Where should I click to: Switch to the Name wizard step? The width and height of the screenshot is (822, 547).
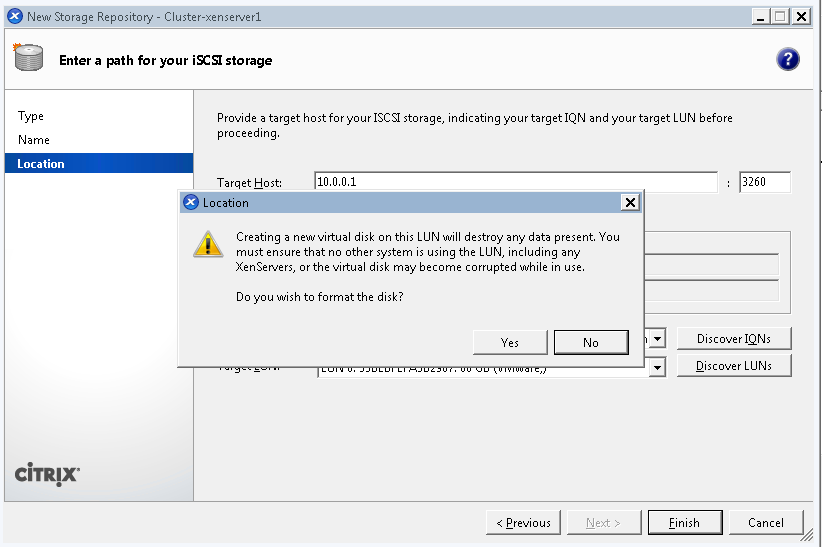(x=34, y=140)
